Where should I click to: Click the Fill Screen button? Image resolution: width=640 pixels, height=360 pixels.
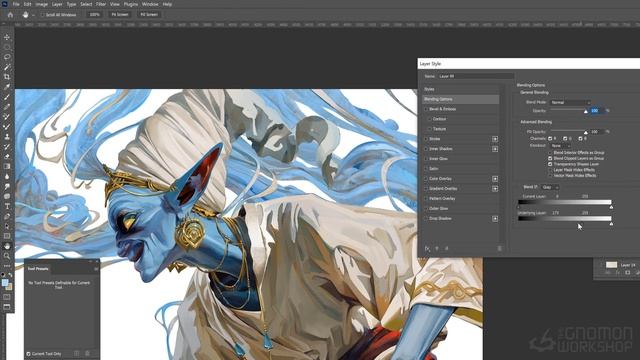[149, 15]
